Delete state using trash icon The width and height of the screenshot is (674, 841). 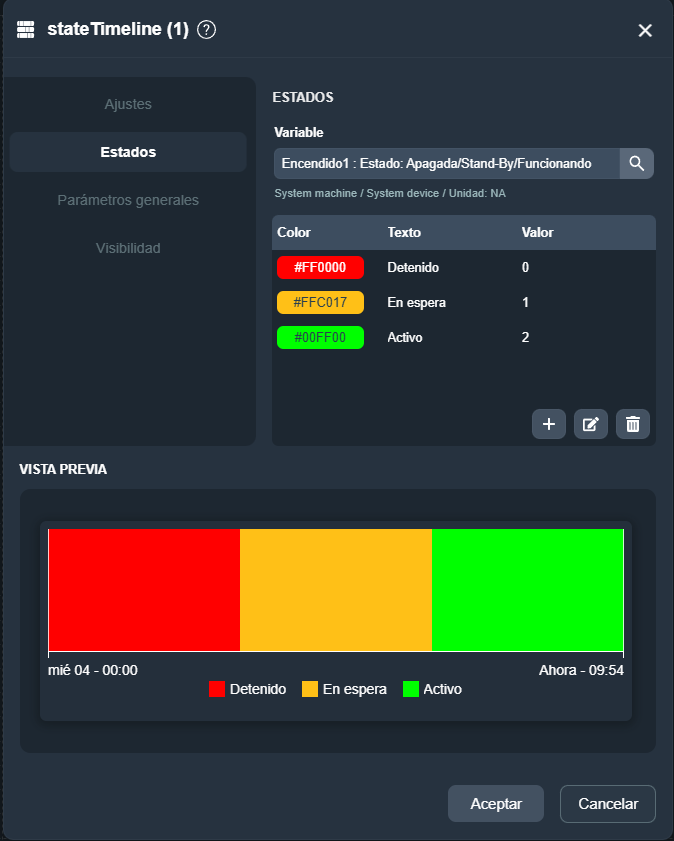(633, 424)
